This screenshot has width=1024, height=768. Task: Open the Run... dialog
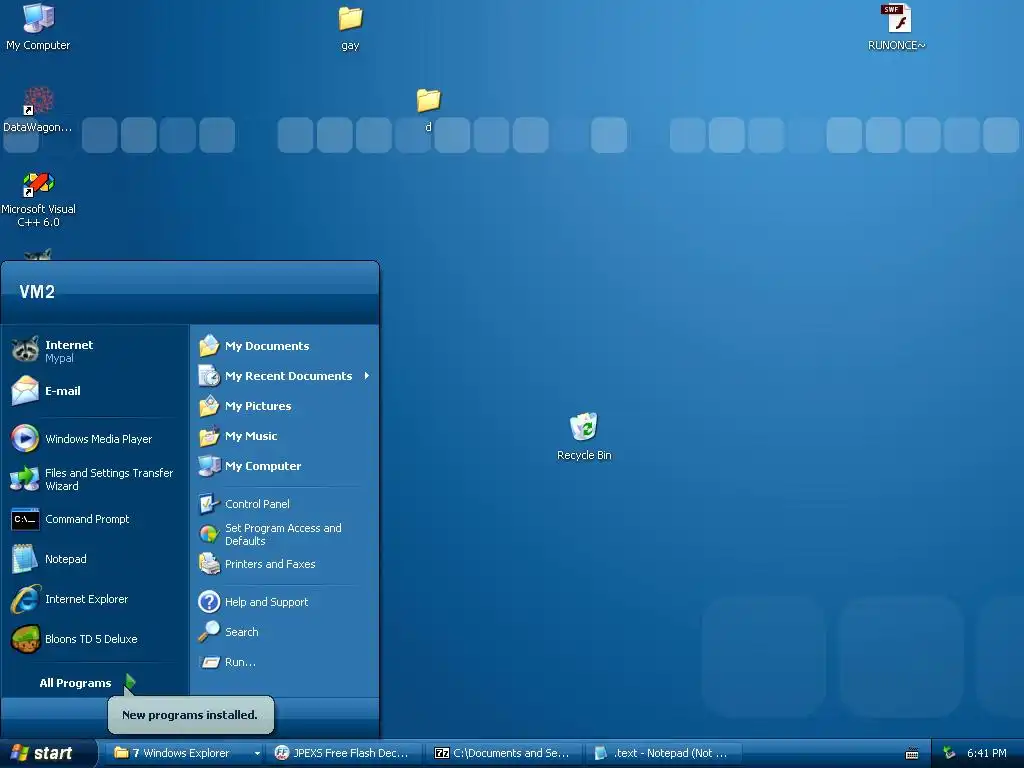point(285,662)
